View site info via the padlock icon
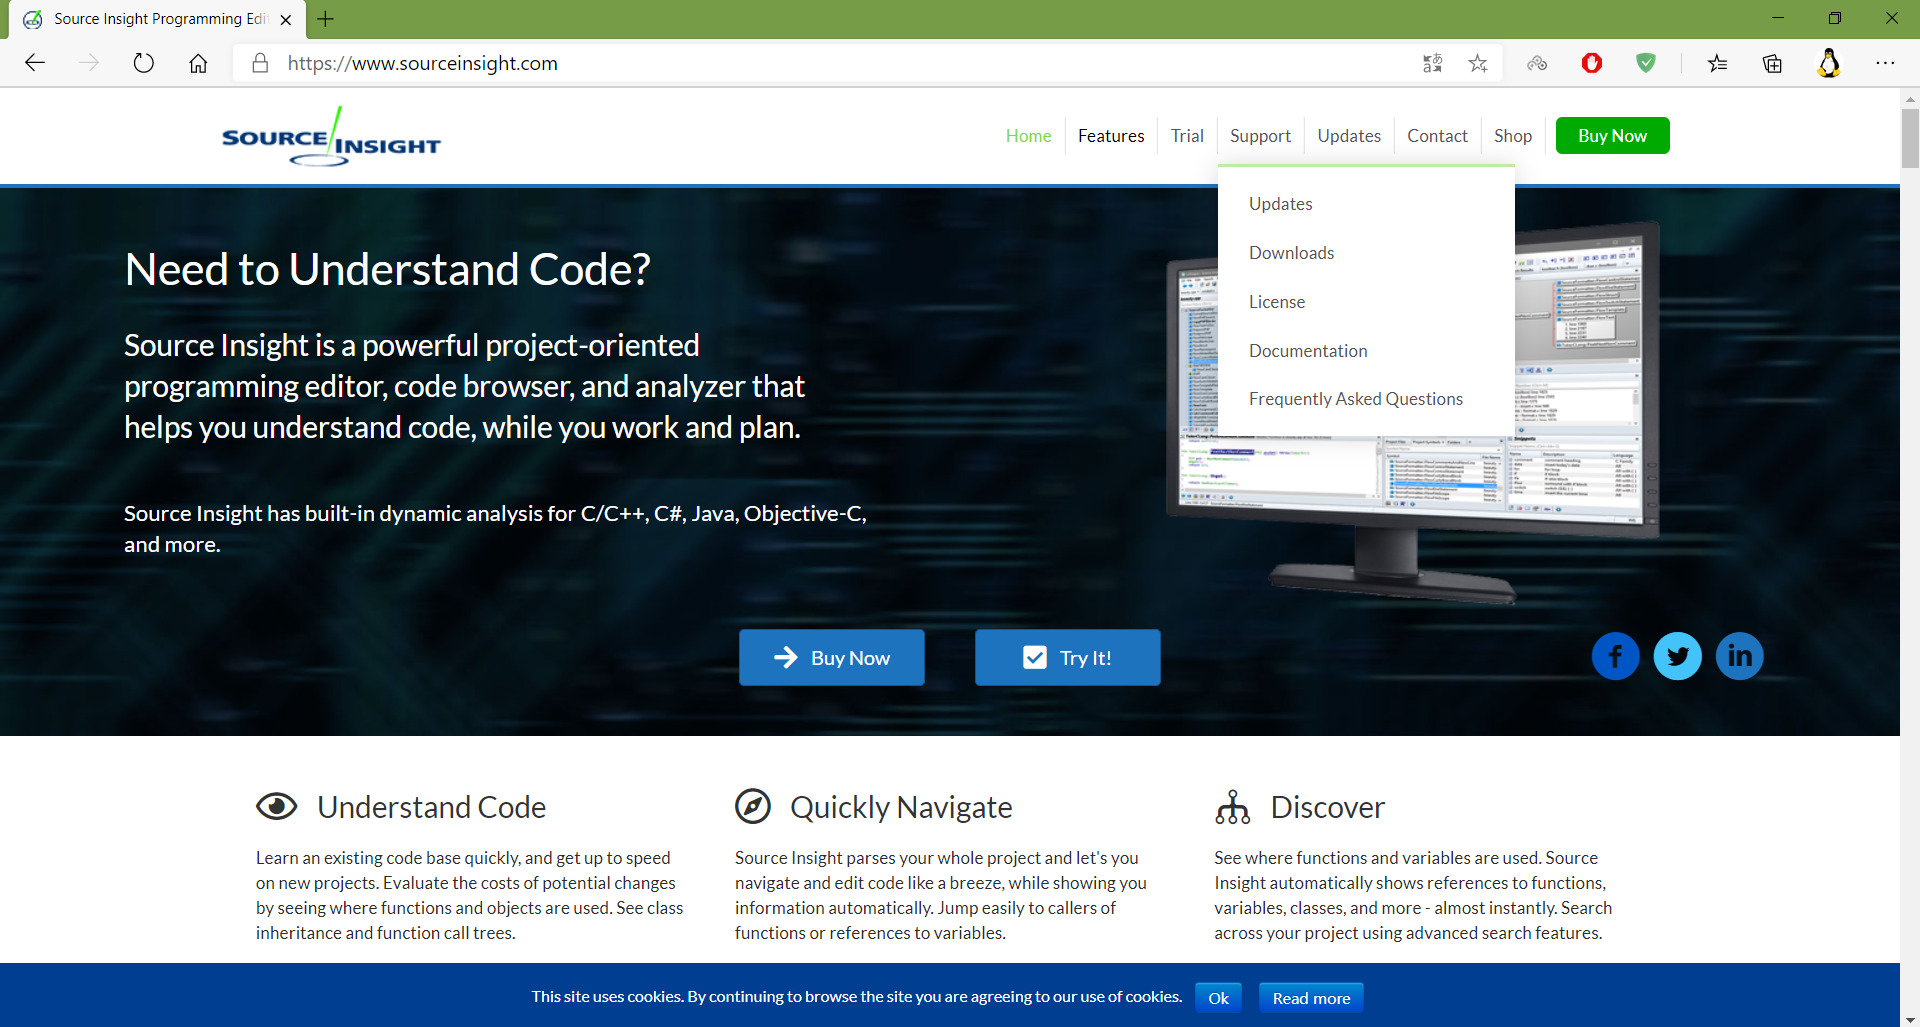This screenshot has height=1027, width=1920. coord(260,63)
